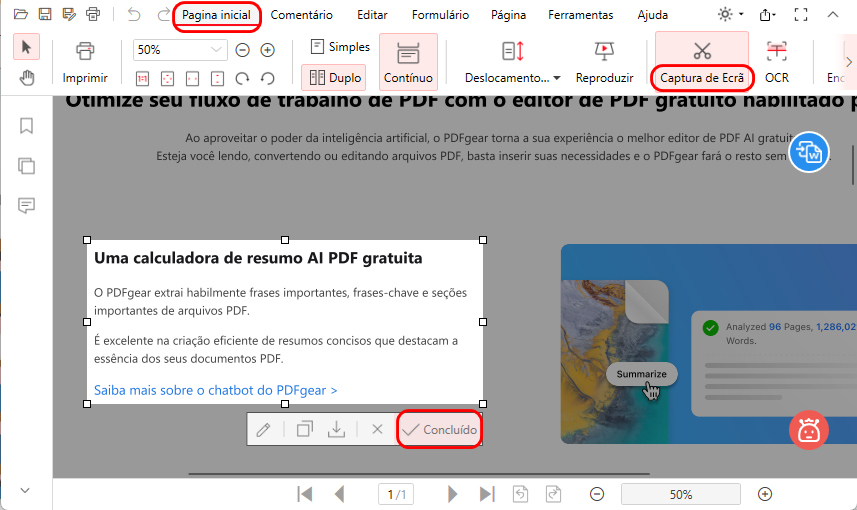Image resolution: width=857 pixels, height=510 pixels.
Task: Zoom out using the bottom bar minus
Action: click(597, 494)
